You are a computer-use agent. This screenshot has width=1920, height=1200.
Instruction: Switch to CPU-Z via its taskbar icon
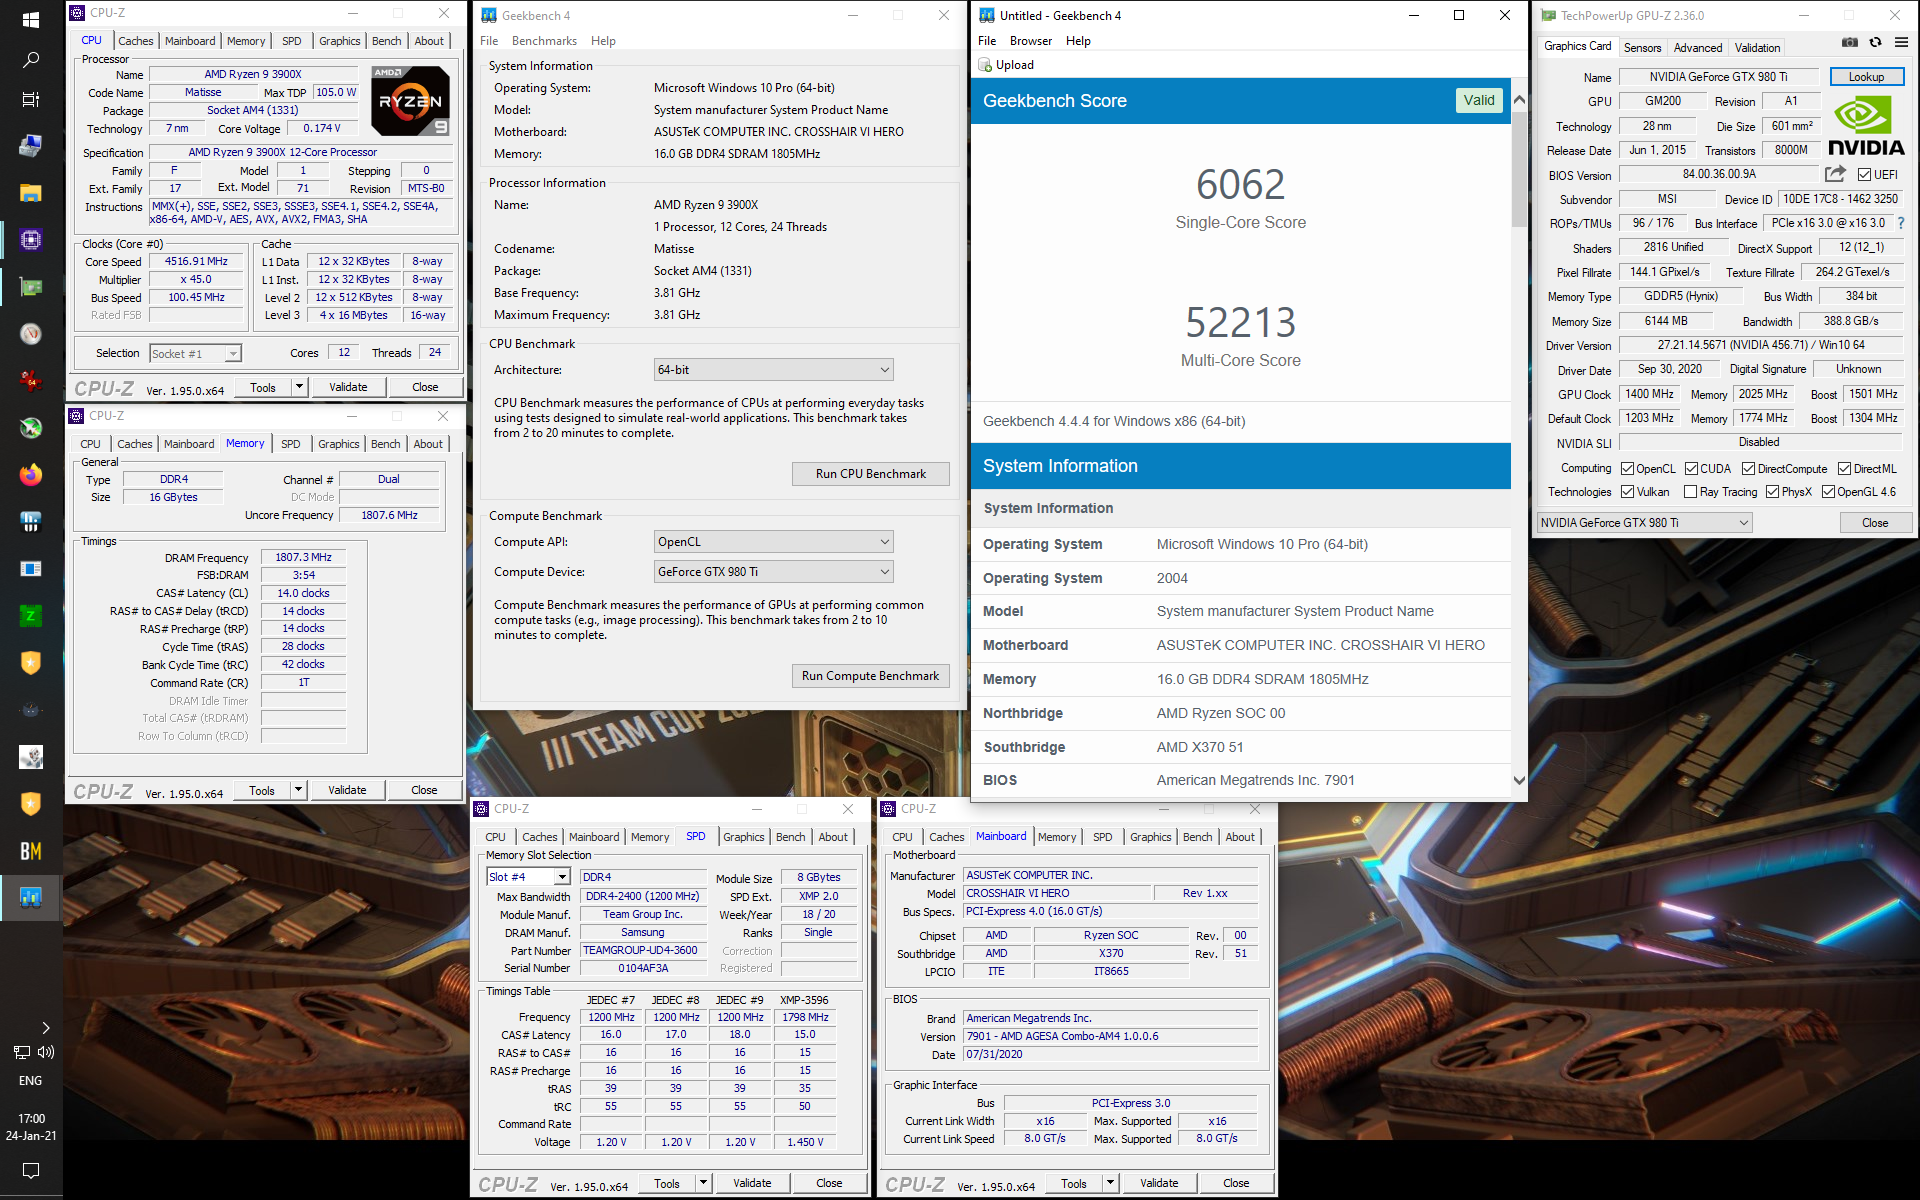(x=31, y=240)
